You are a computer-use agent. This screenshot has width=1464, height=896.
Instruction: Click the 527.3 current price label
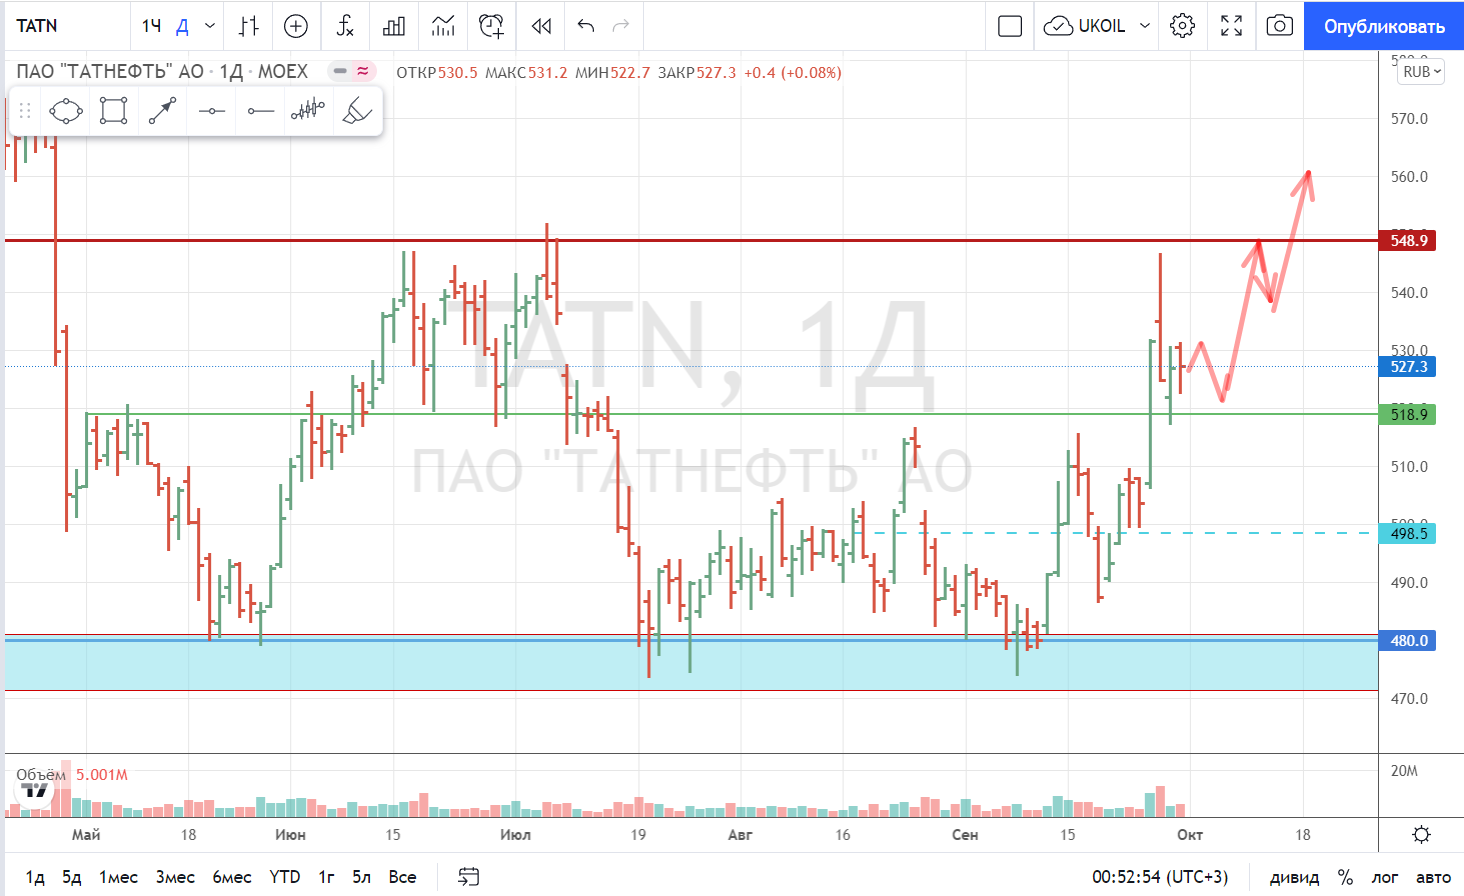[1408, 366]
